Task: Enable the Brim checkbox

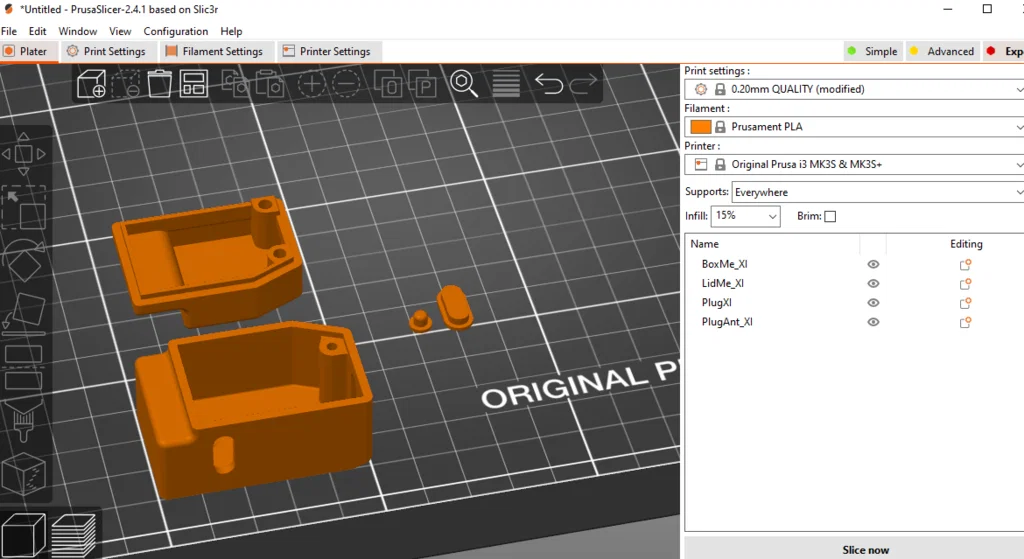Action: (830, 217)
